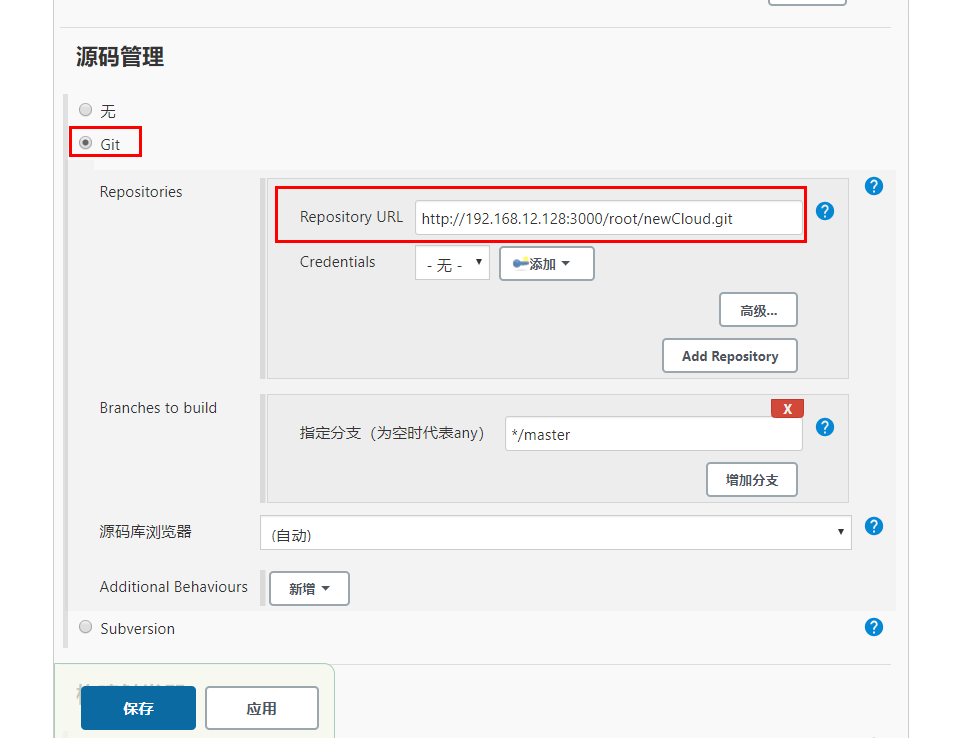Focus the */master branch specifier field
955x738 pixels.
pos(654,434)
